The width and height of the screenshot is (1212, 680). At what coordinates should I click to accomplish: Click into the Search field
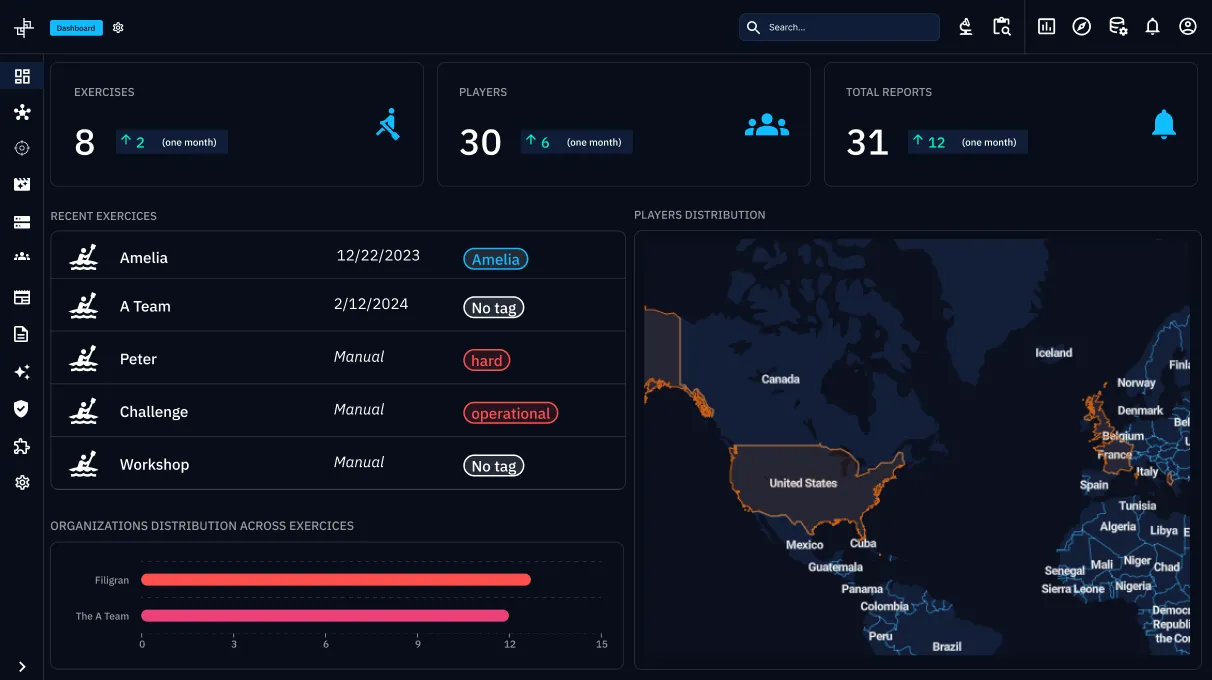coord(850,27)
